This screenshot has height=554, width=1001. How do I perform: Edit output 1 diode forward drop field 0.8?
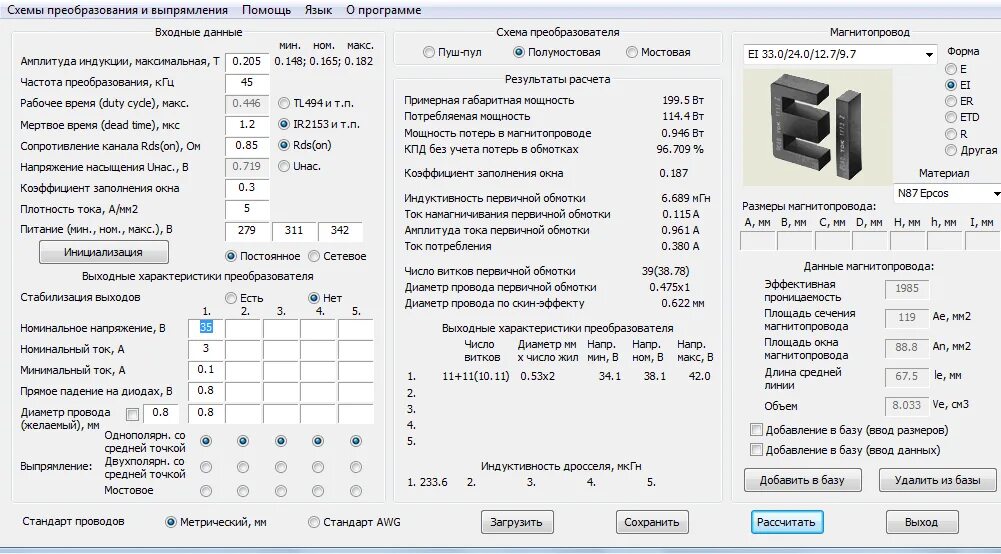click(x=206, y=391)
